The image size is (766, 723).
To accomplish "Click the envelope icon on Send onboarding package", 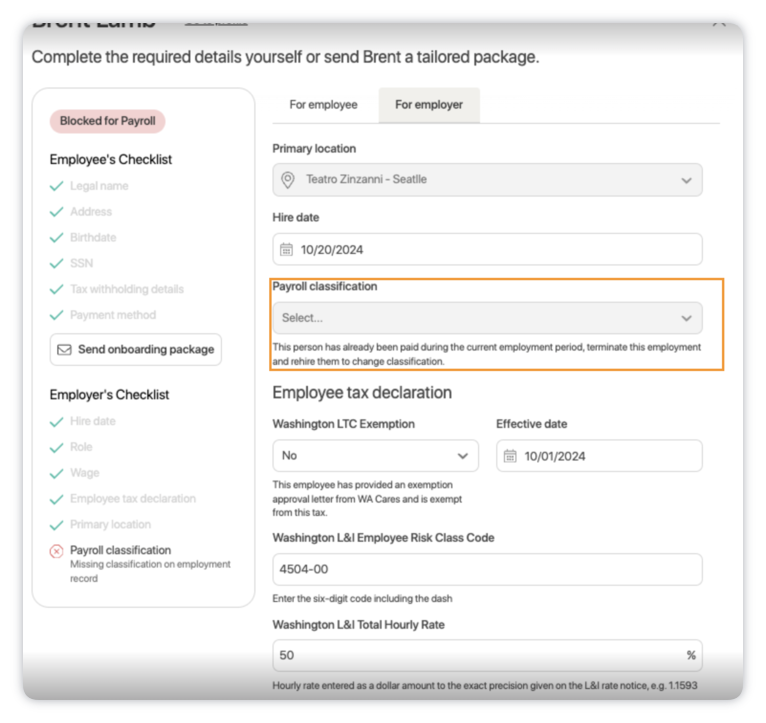I will click(64, 350).
